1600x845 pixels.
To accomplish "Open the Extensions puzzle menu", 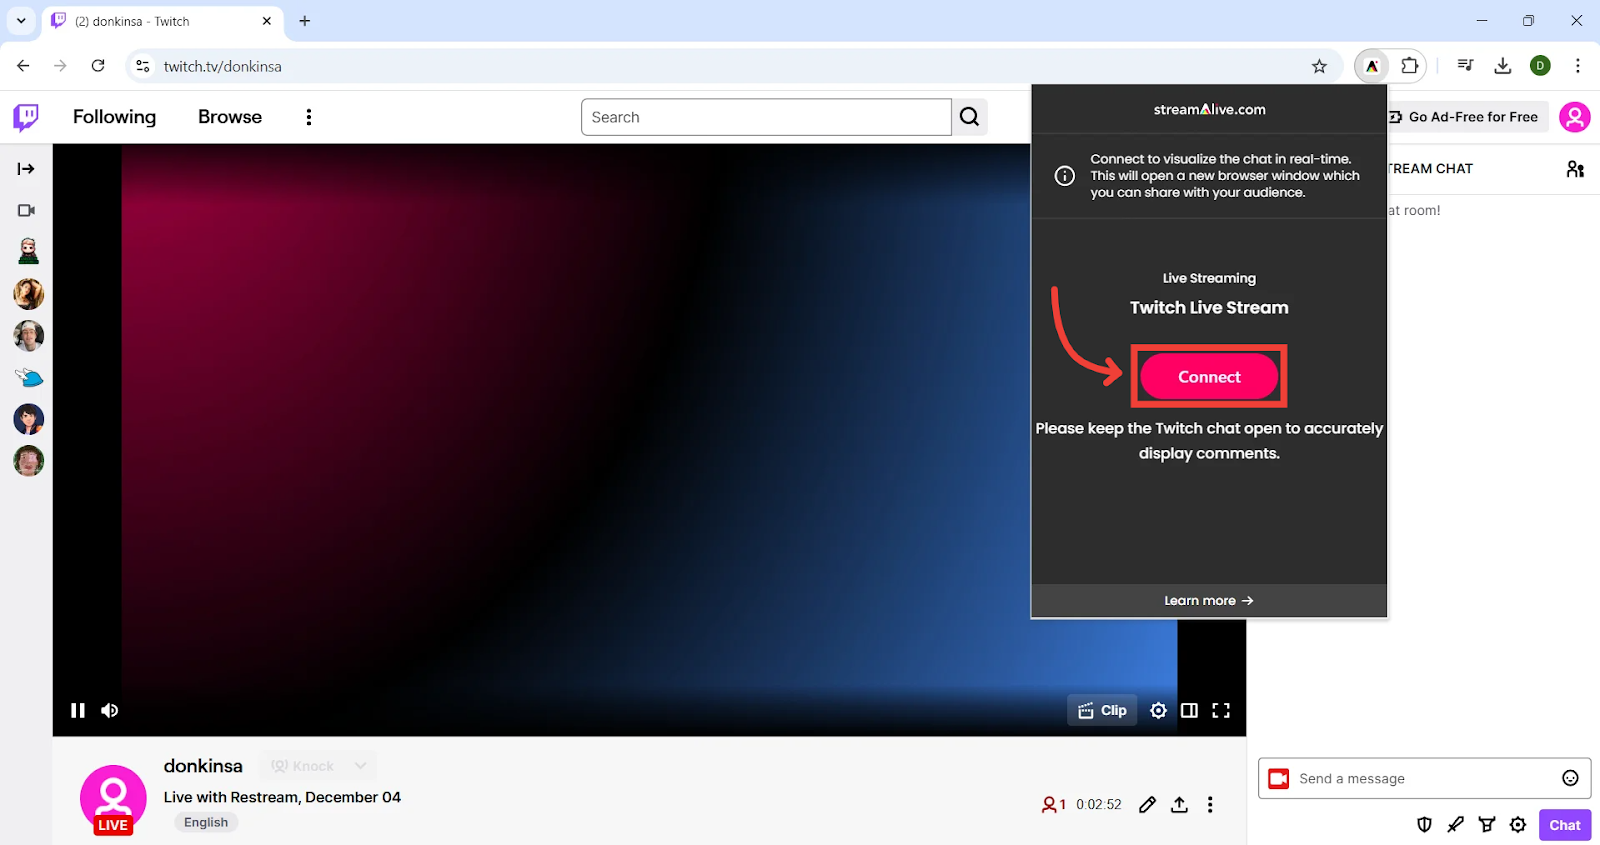I will (1410, 66).
